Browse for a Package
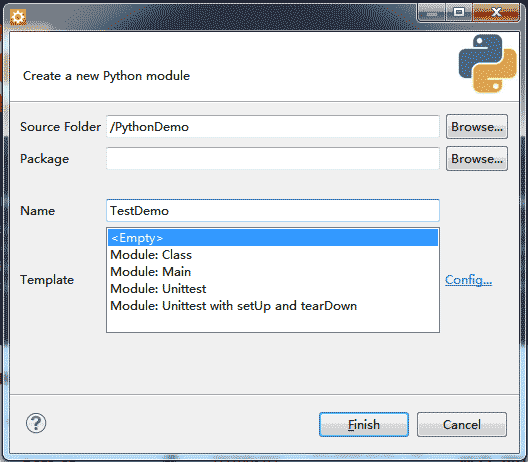Image resolution: width=528 pixels, height=462 pixels. click(x=477, y=159)
